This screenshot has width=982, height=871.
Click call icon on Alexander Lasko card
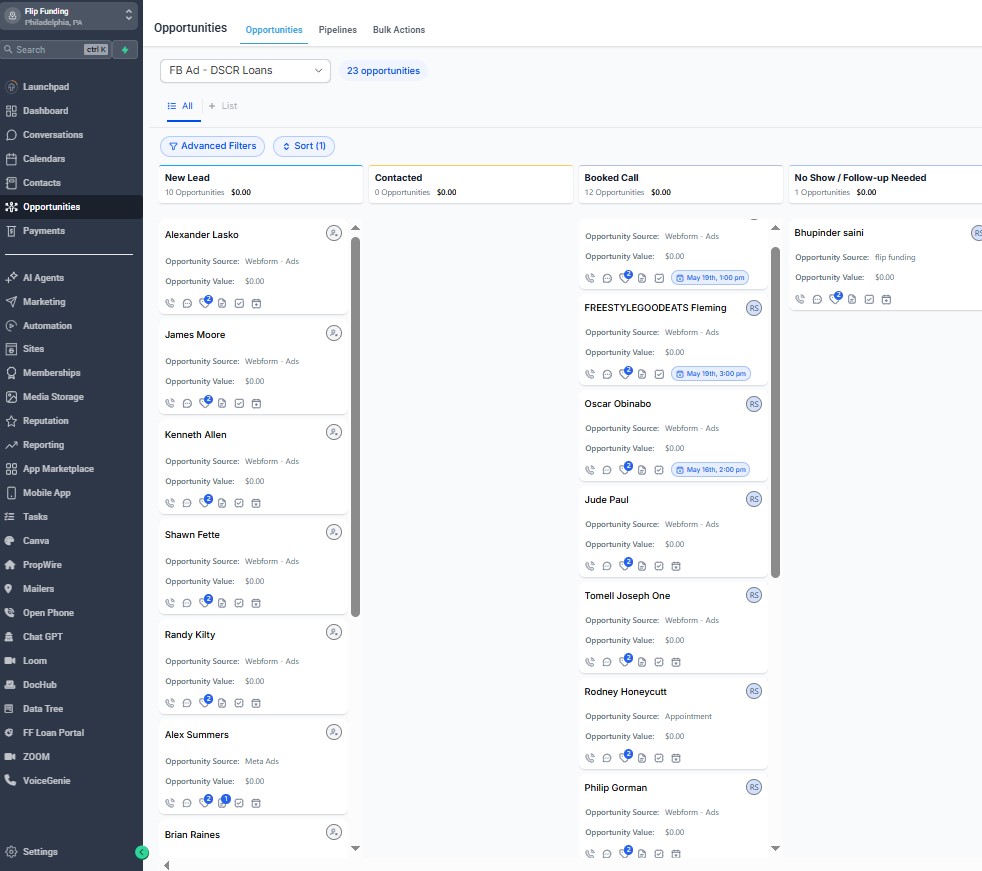tap(170, 303)
